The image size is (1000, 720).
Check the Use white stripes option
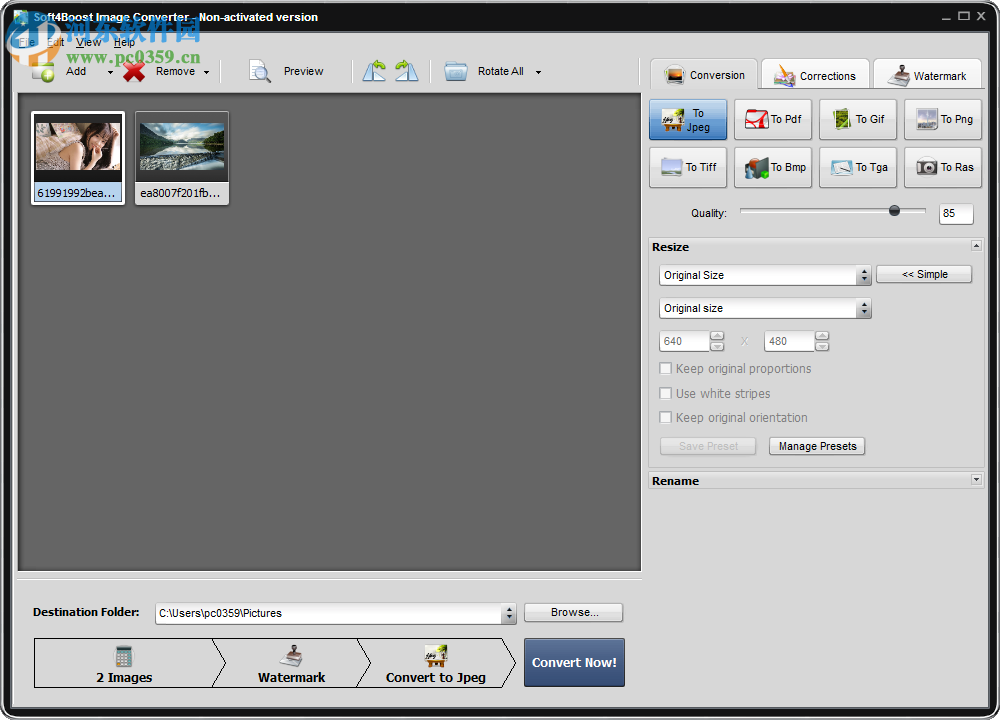(666, 393)
